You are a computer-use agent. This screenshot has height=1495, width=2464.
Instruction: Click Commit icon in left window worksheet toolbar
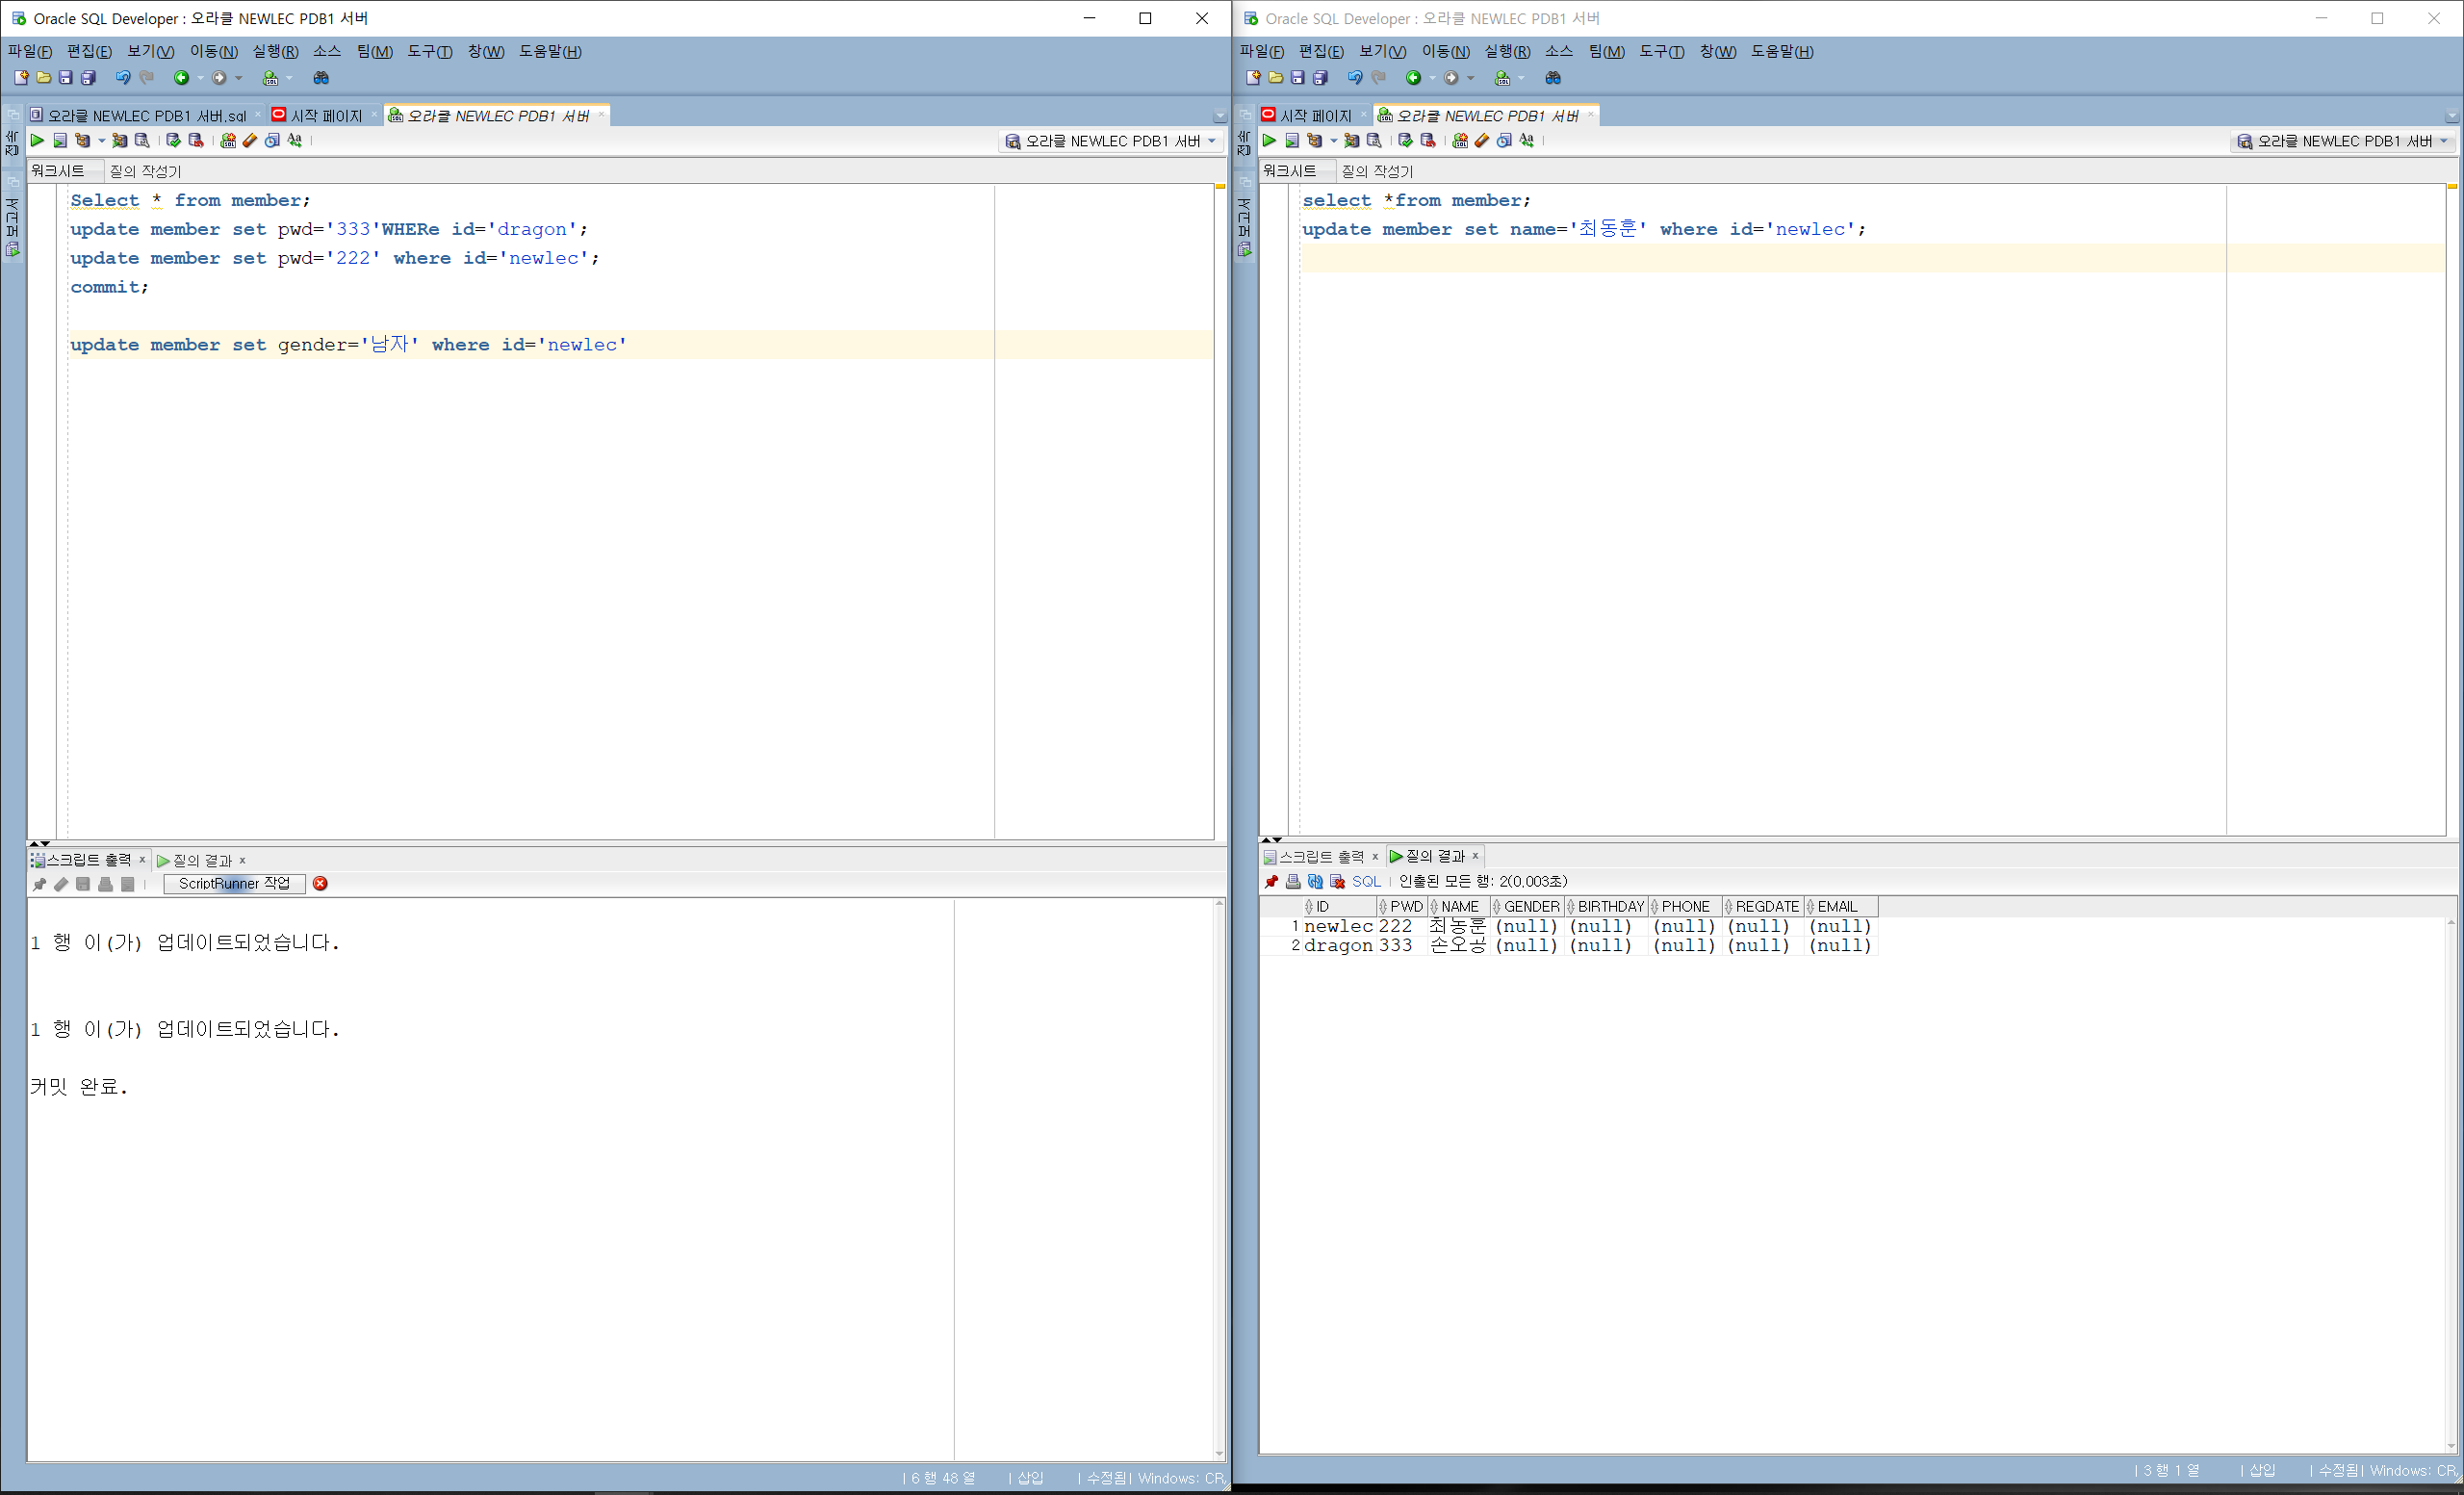click(173, 141)
